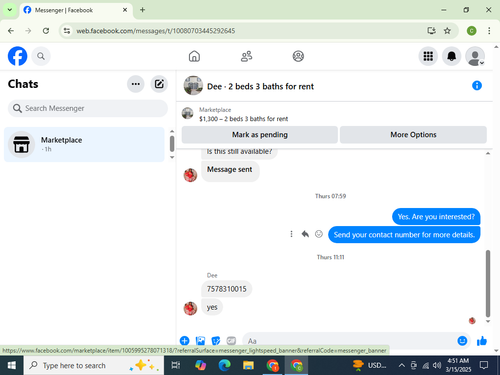Select the Messenger | Facebook tab
This screenshot has height=375, width=500.
76,10
